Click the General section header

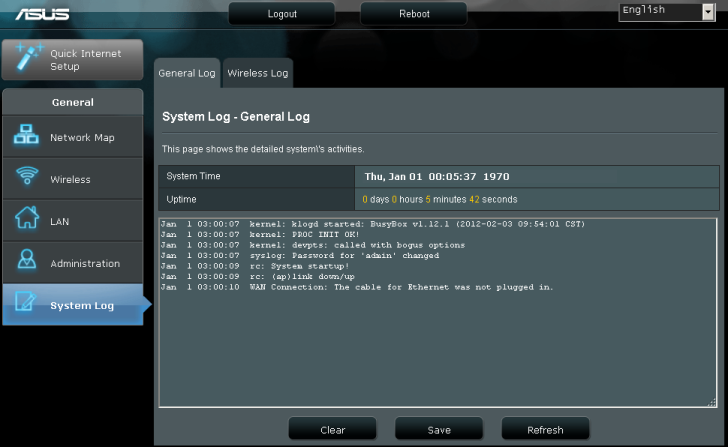(73, 102)
